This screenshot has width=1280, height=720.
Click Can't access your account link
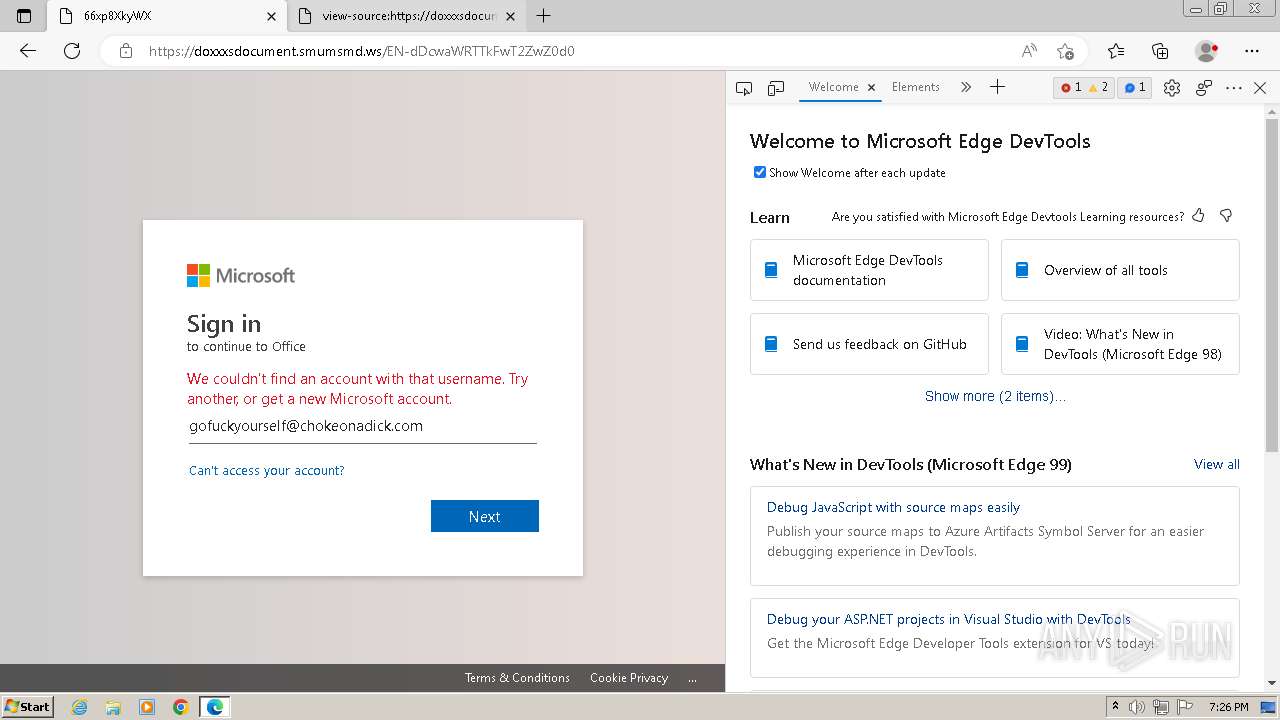(x=266, y=470)
